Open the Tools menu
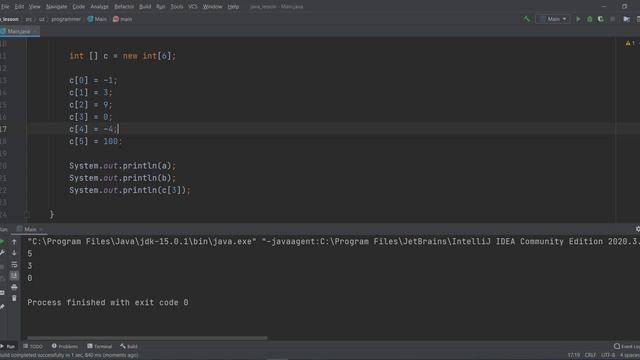 176,7
